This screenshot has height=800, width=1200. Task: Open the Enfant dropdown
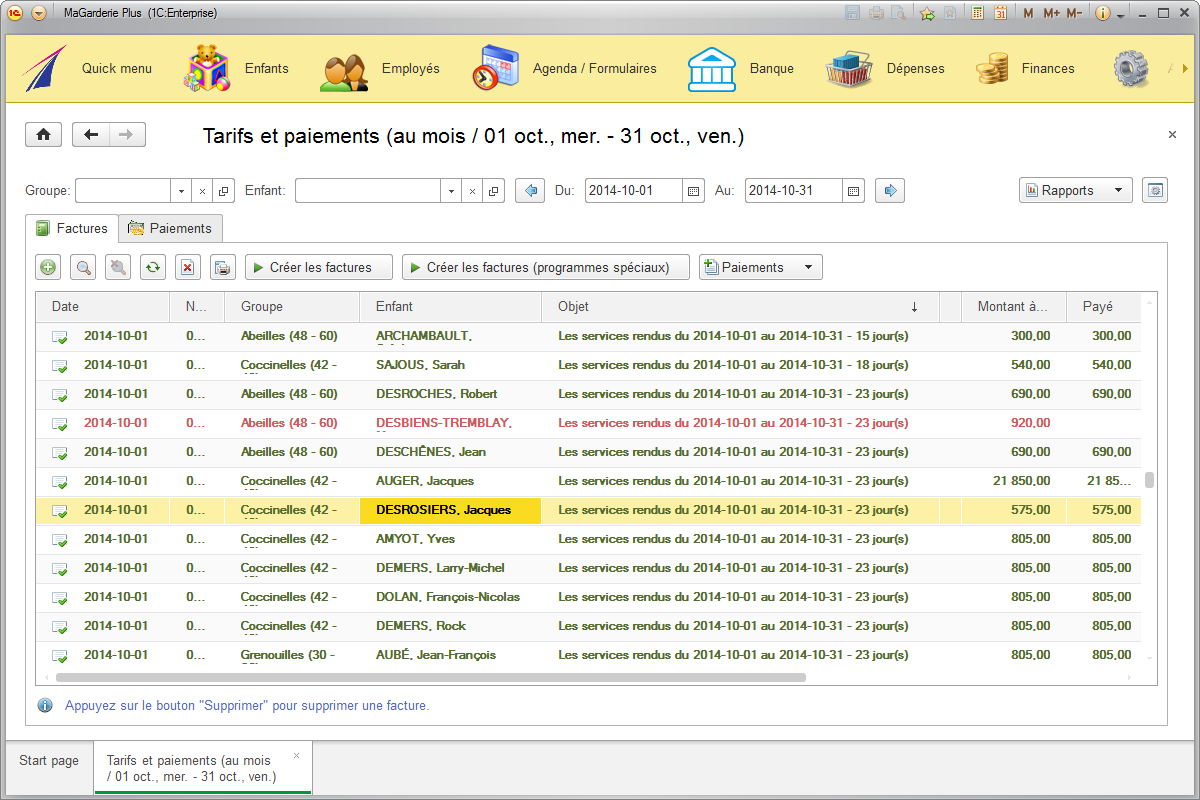pos(450,190)
